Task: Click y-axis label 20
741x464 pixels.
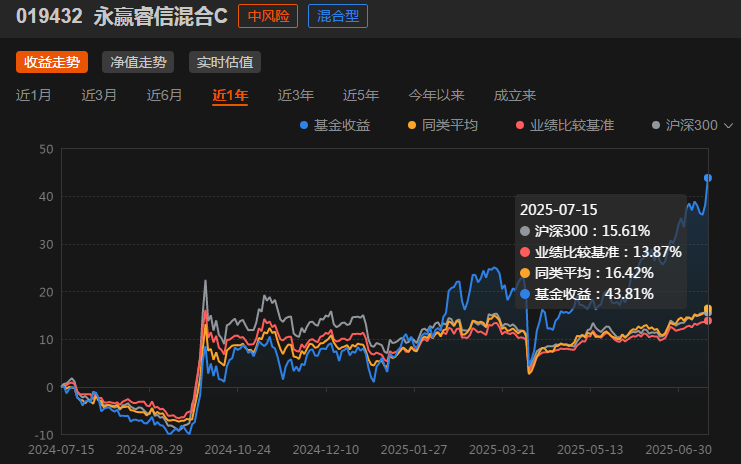Action: coord(46,292)
